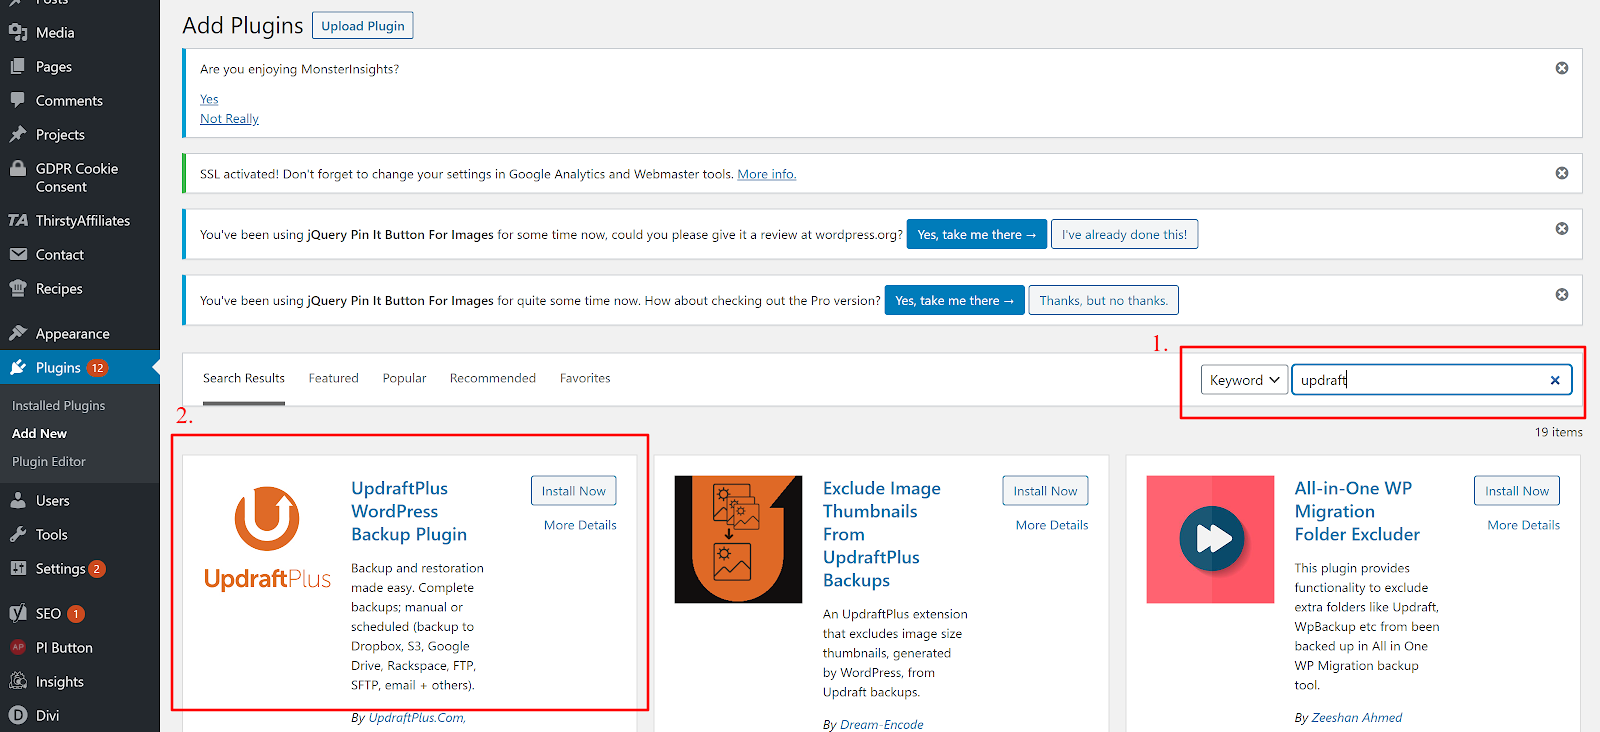Viewport: 1600px width, 732px height.
Task: Open the Appearance paintbrush icon
Action: tap(18, 334)
